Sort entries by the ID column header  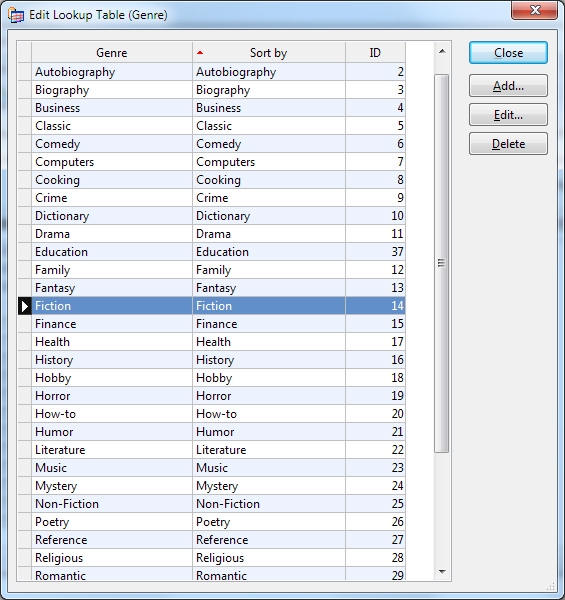pyautogui.click(x=375, y=53)
